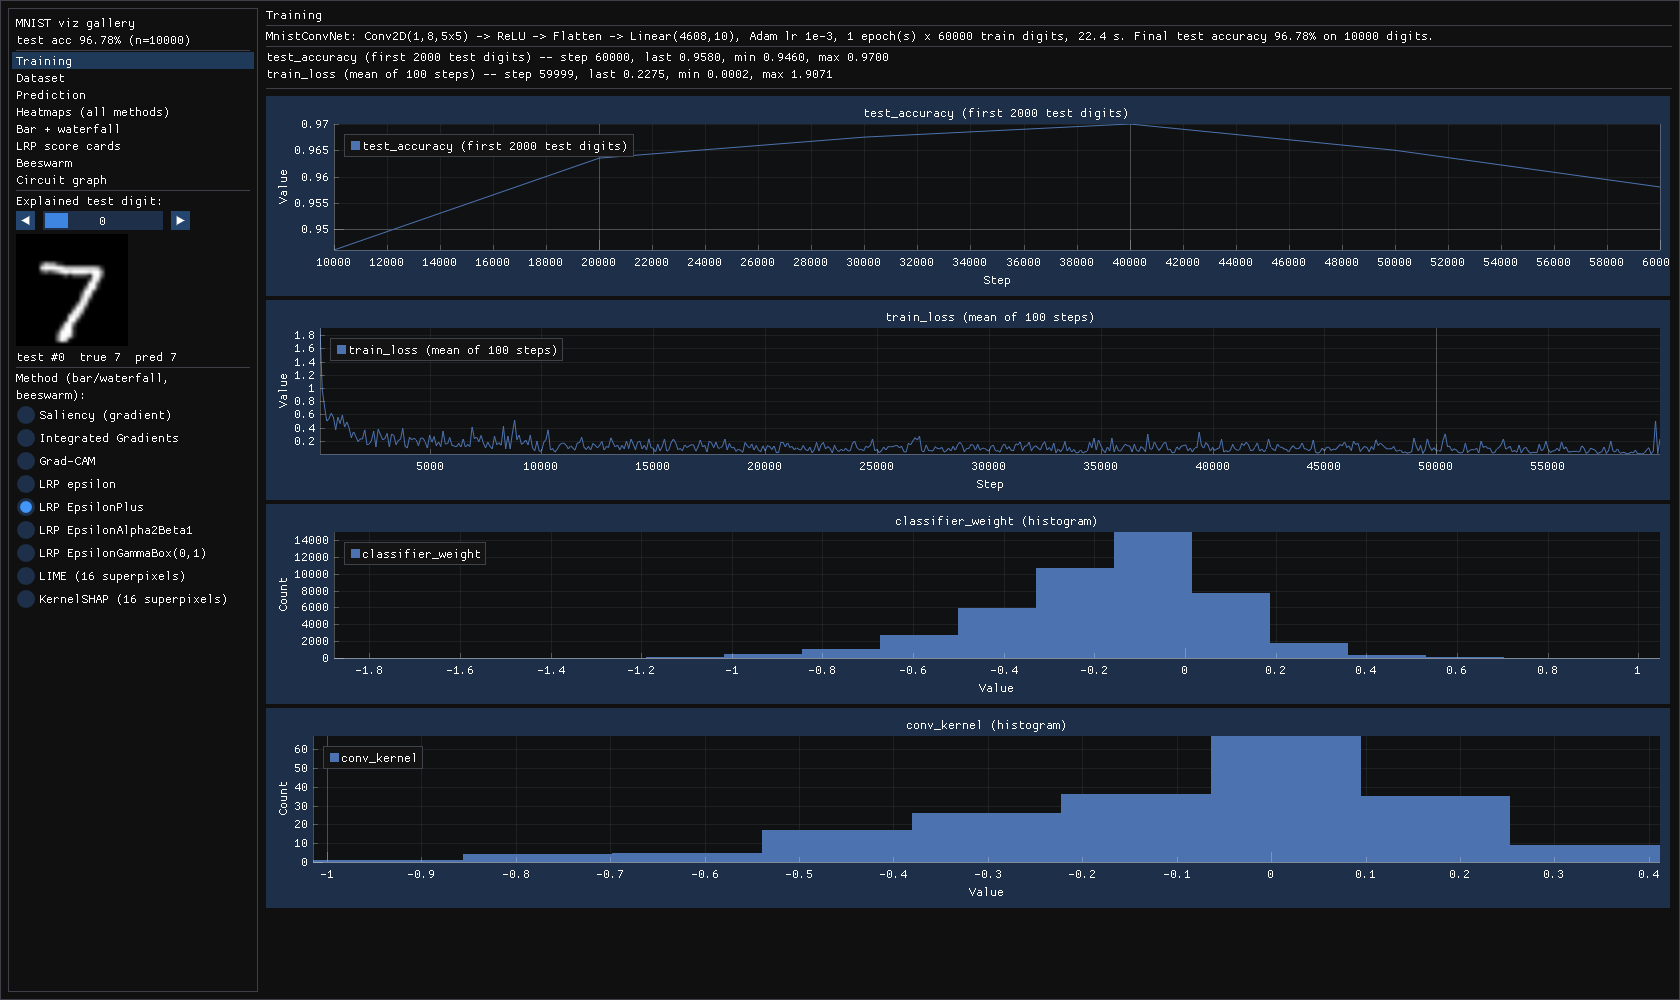Screen dimensions: 1680x1000
Task: Click the next test digit arrow
Action: pyautogui.click(x=180, y=221)
